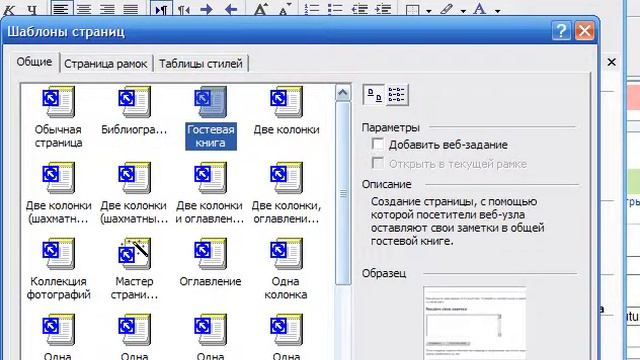Set left-to-right paragraph direction
Screen dimensions: 640x360
tap(161, 9)
